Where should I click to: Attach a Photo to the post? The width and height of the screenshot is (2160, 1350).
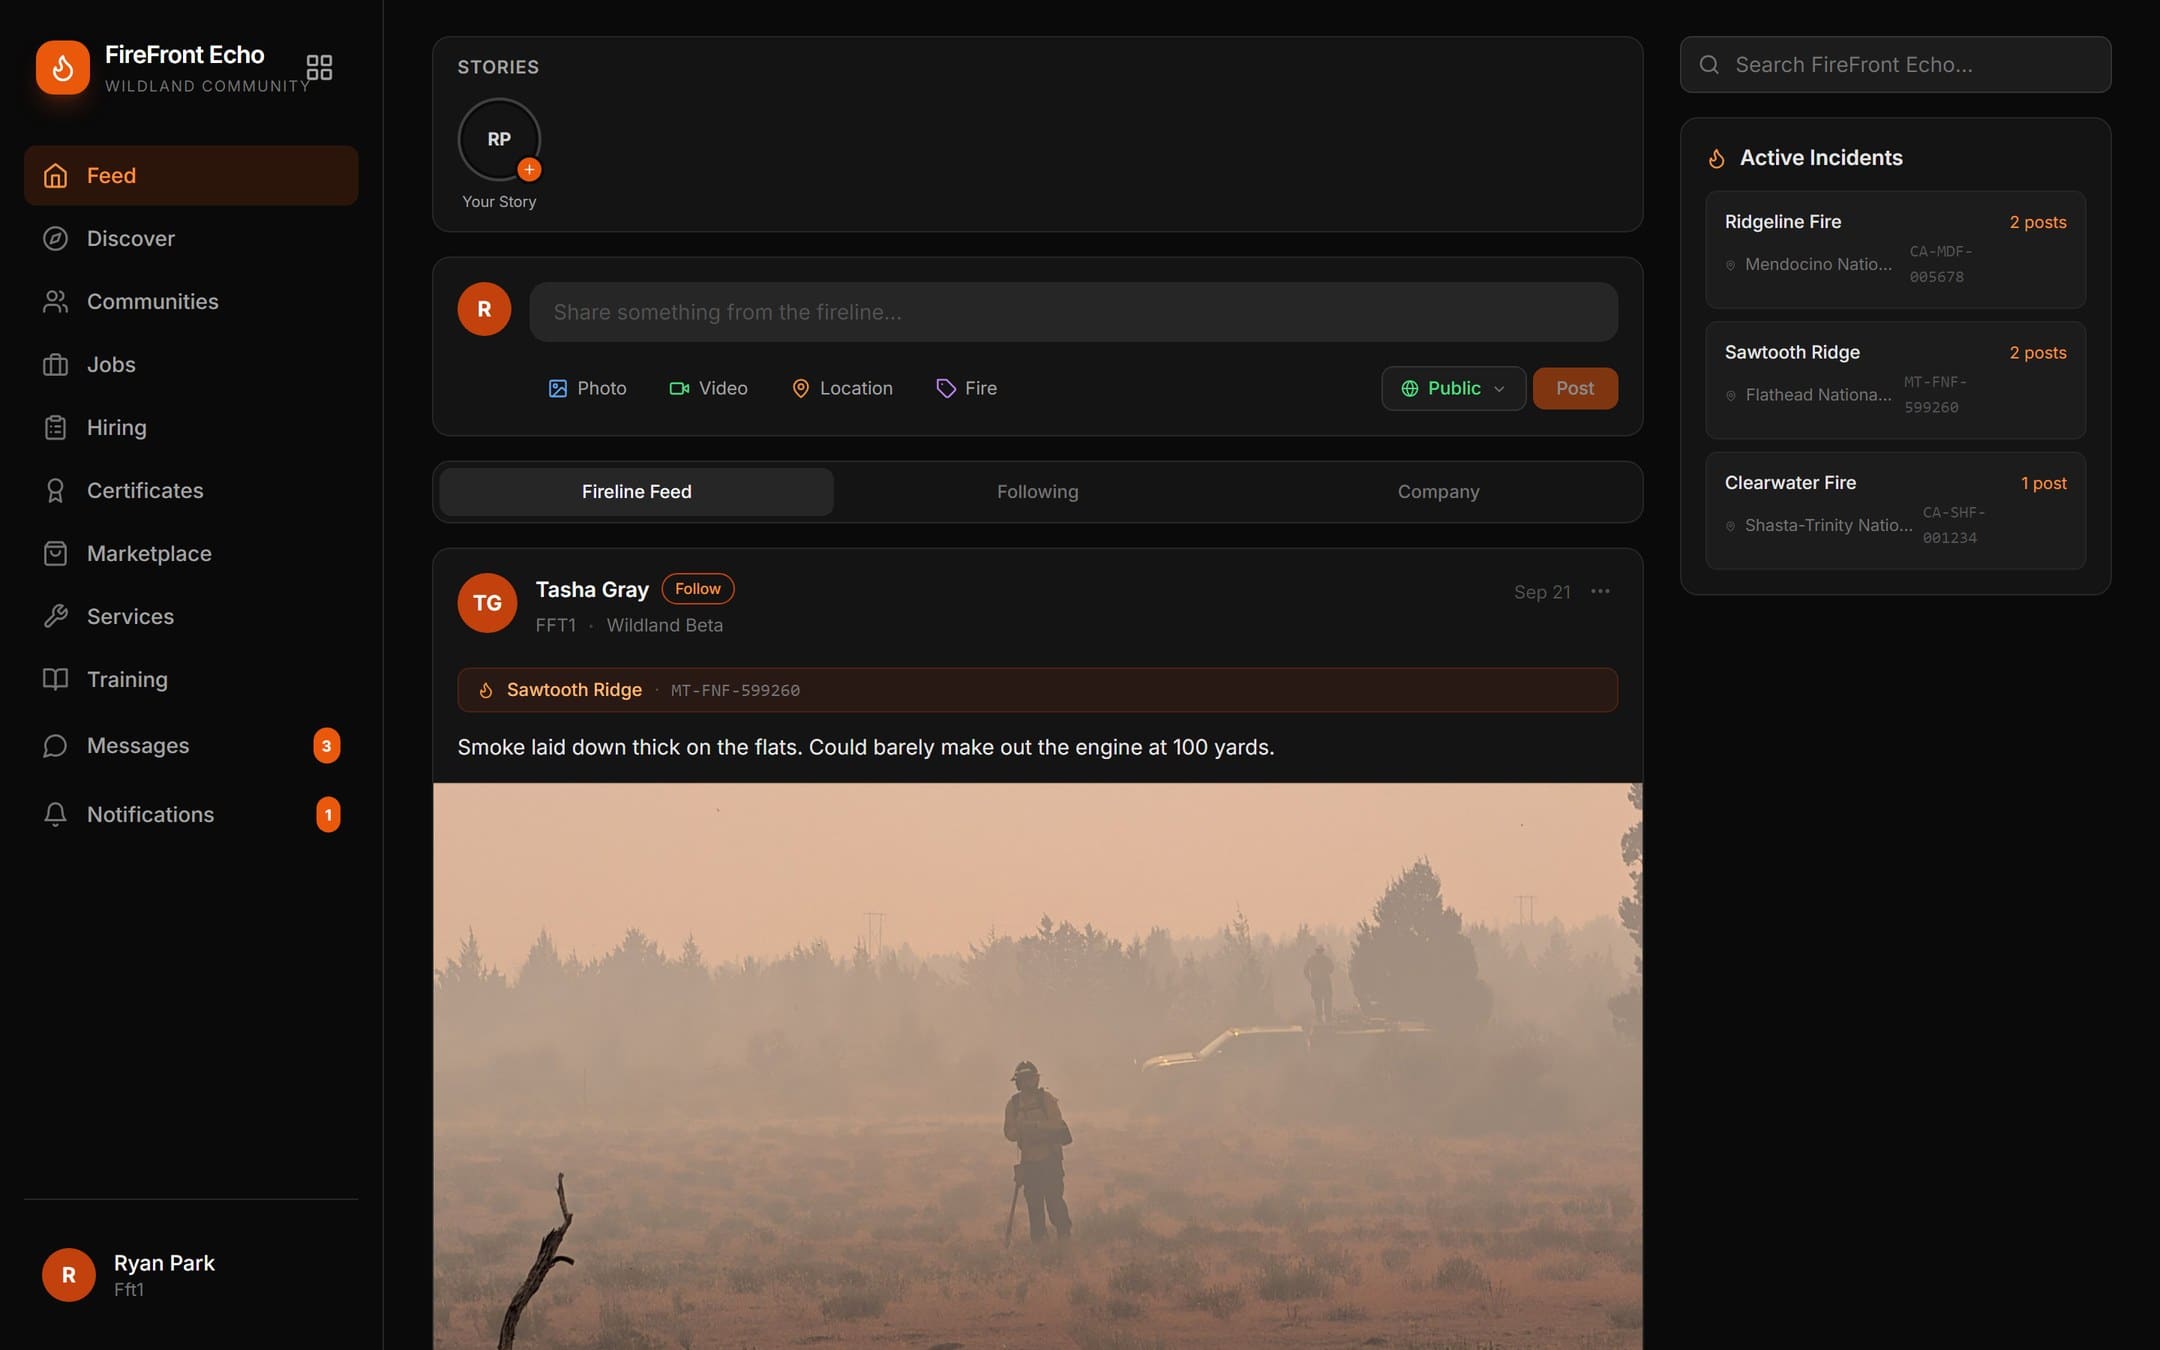tap(587, 388)
